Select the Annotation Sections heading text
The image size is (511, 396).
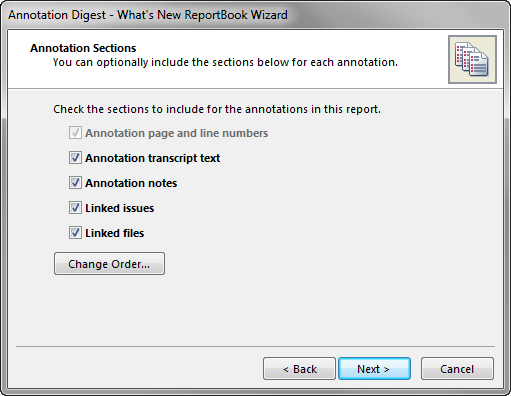pos(83,48)
